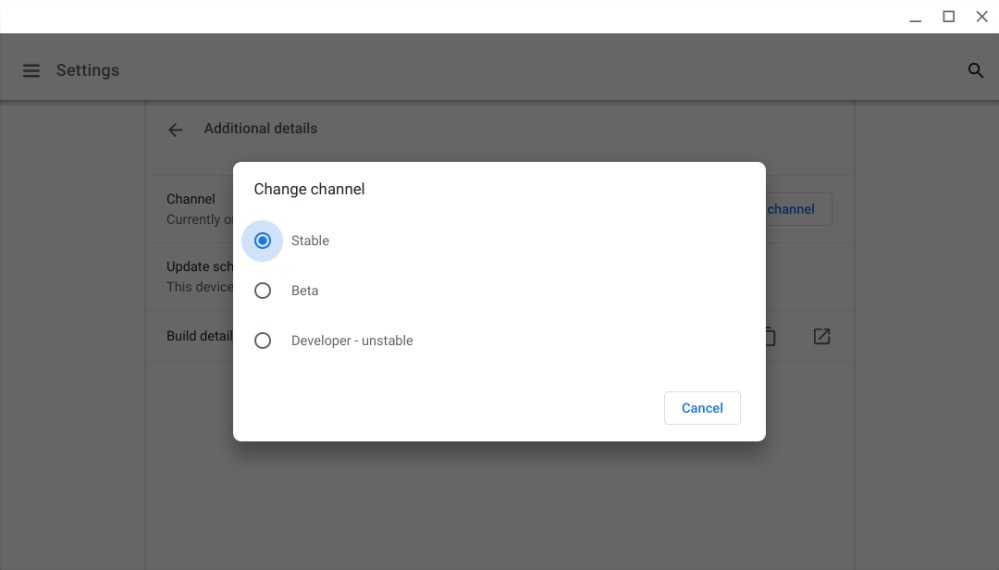The width and height of the screenshot is (999, 570).
Task: Open build details in new window icon
Action: (x=821, y=337)
